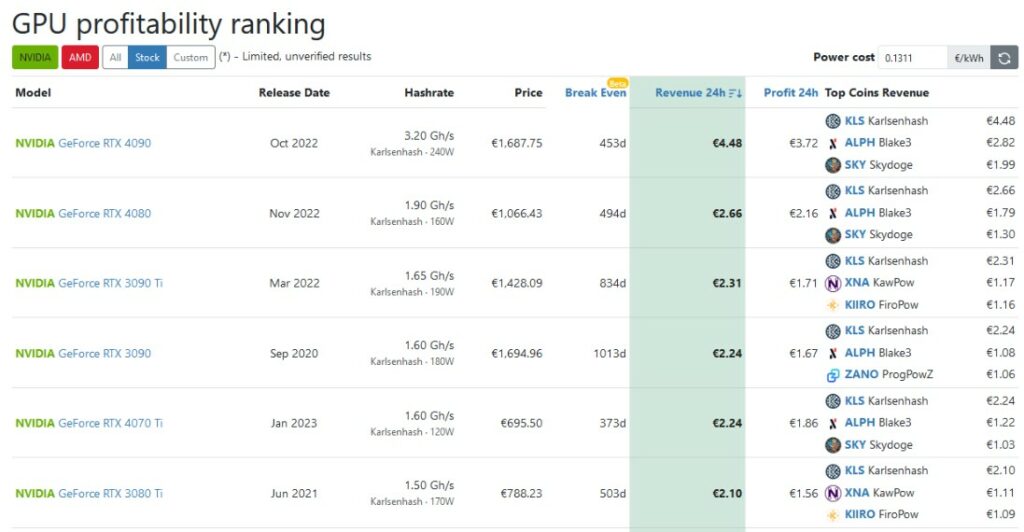Viewport: 1024px width, 532px height.
Task: Click the XNA coin icon in RTX 3080 Ti row
Action: [x=833, y=493]
